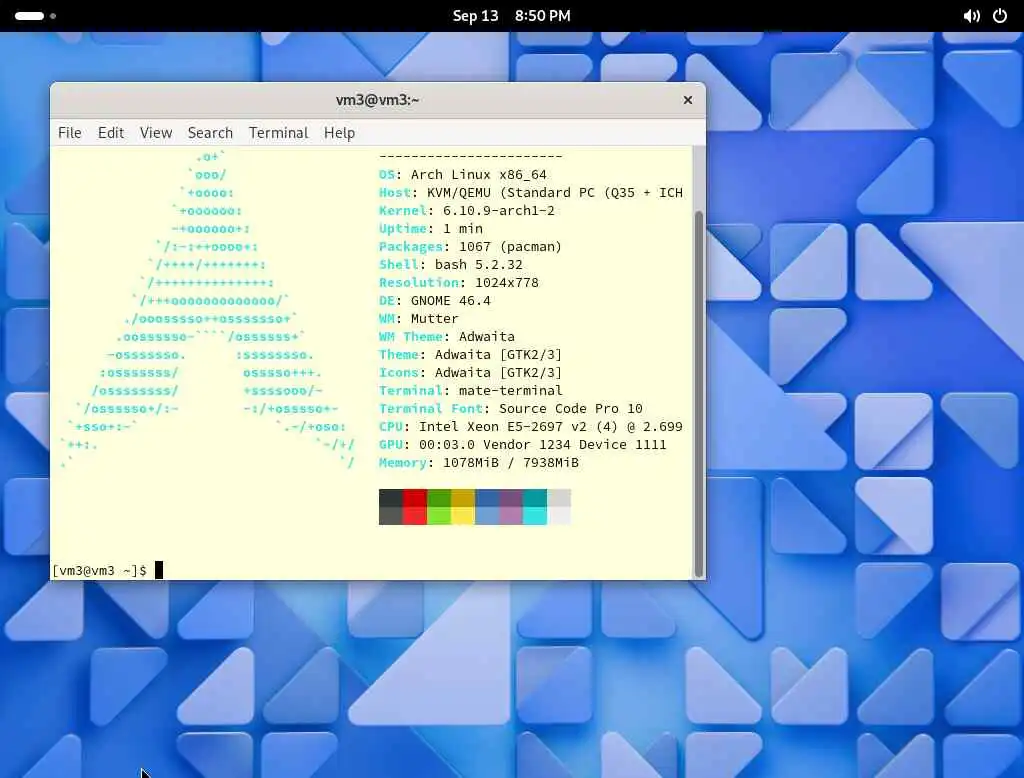Open the View menu
1024x778 pixels.
[x=155, y=133]
